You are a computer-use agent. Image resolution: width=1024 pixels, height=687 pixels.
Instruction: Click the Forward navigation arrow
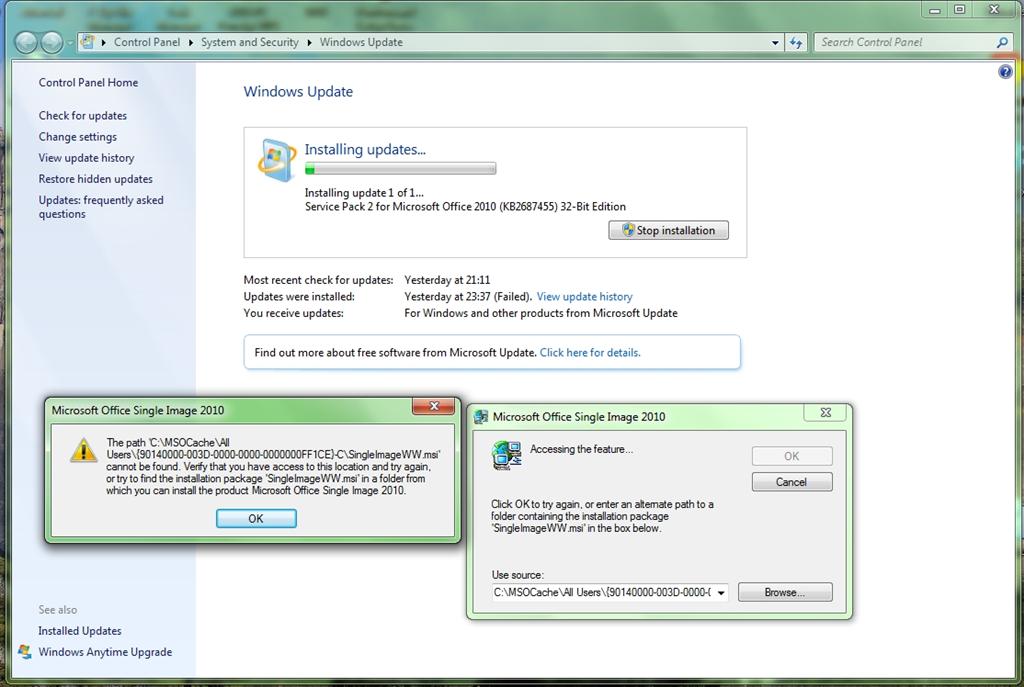(51, 42)
